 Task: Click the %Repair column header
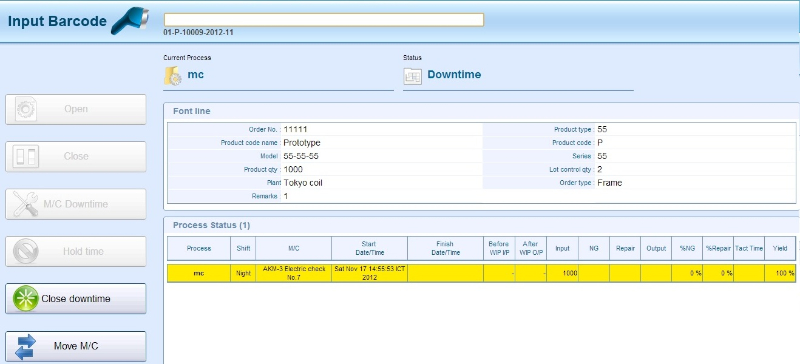(718, 249)
